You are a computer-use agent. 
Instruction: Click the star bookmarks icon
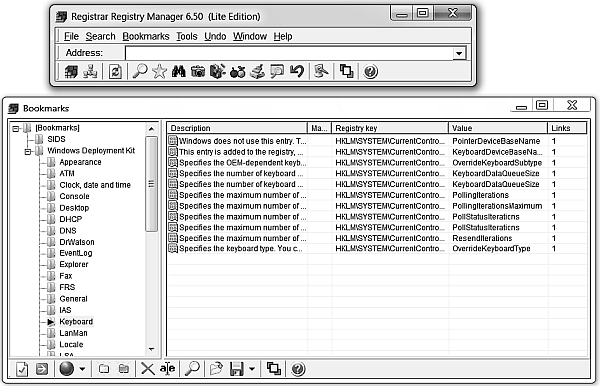[x=159, y=72]
